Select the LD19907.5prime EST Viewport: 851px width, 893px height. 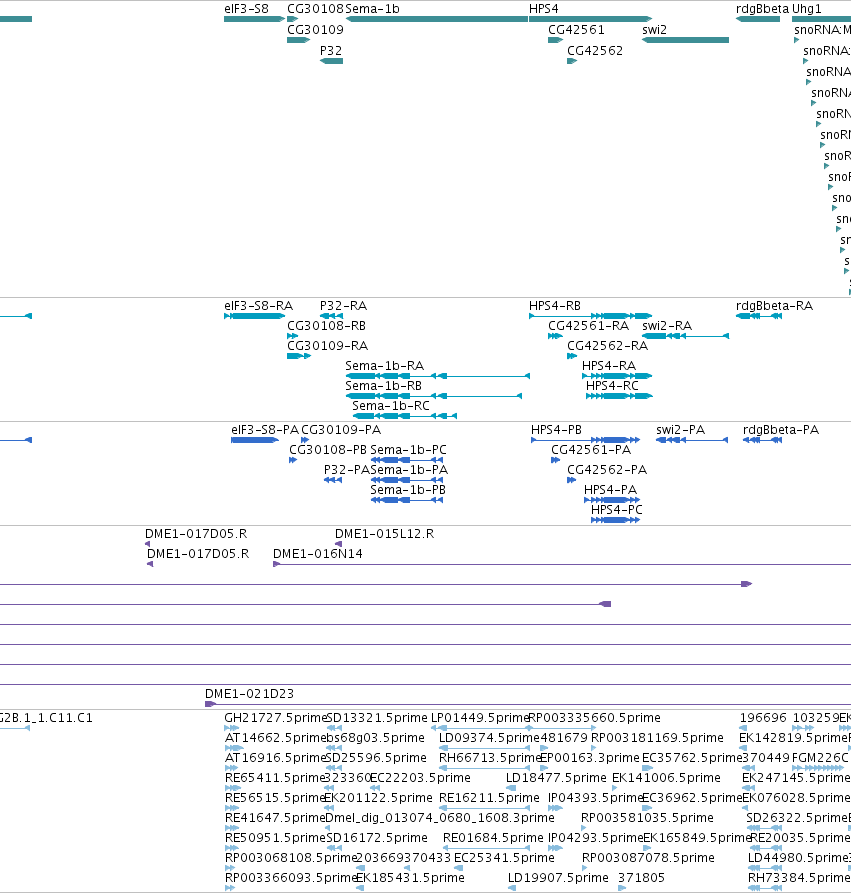(x=512, y=887)
